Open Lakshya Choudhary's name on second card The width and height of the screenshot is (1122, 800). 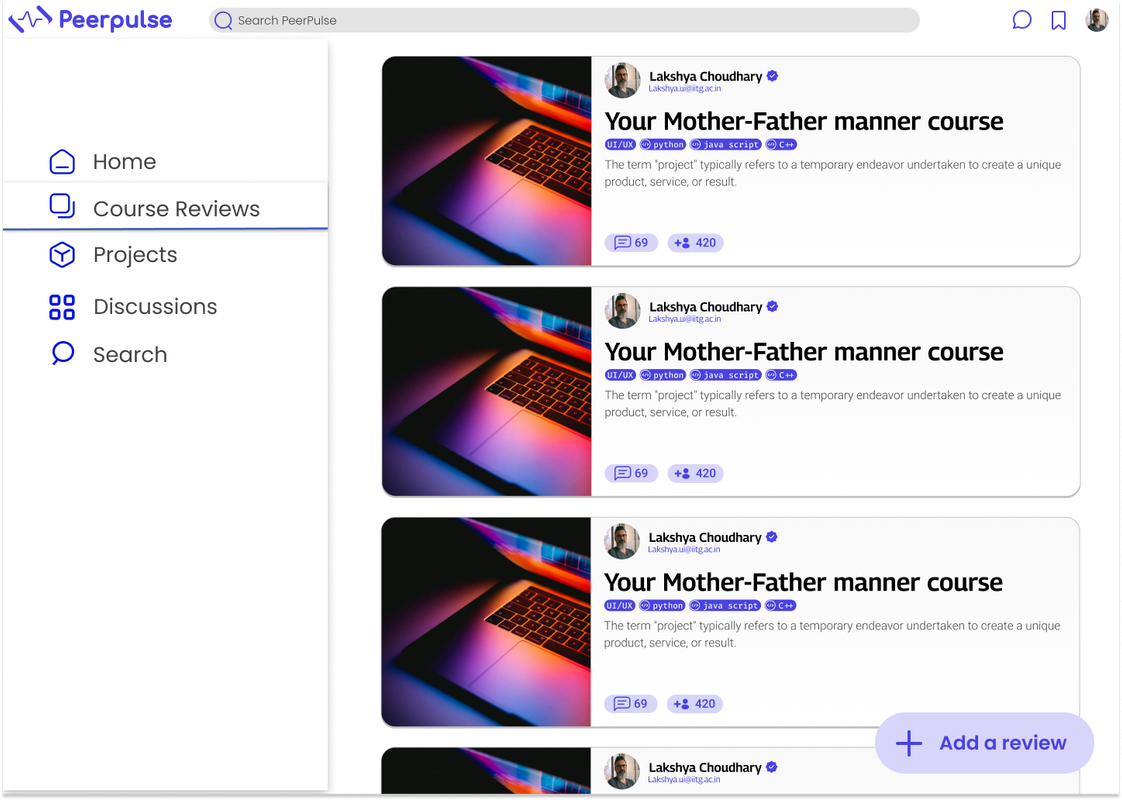coord(706,306)
